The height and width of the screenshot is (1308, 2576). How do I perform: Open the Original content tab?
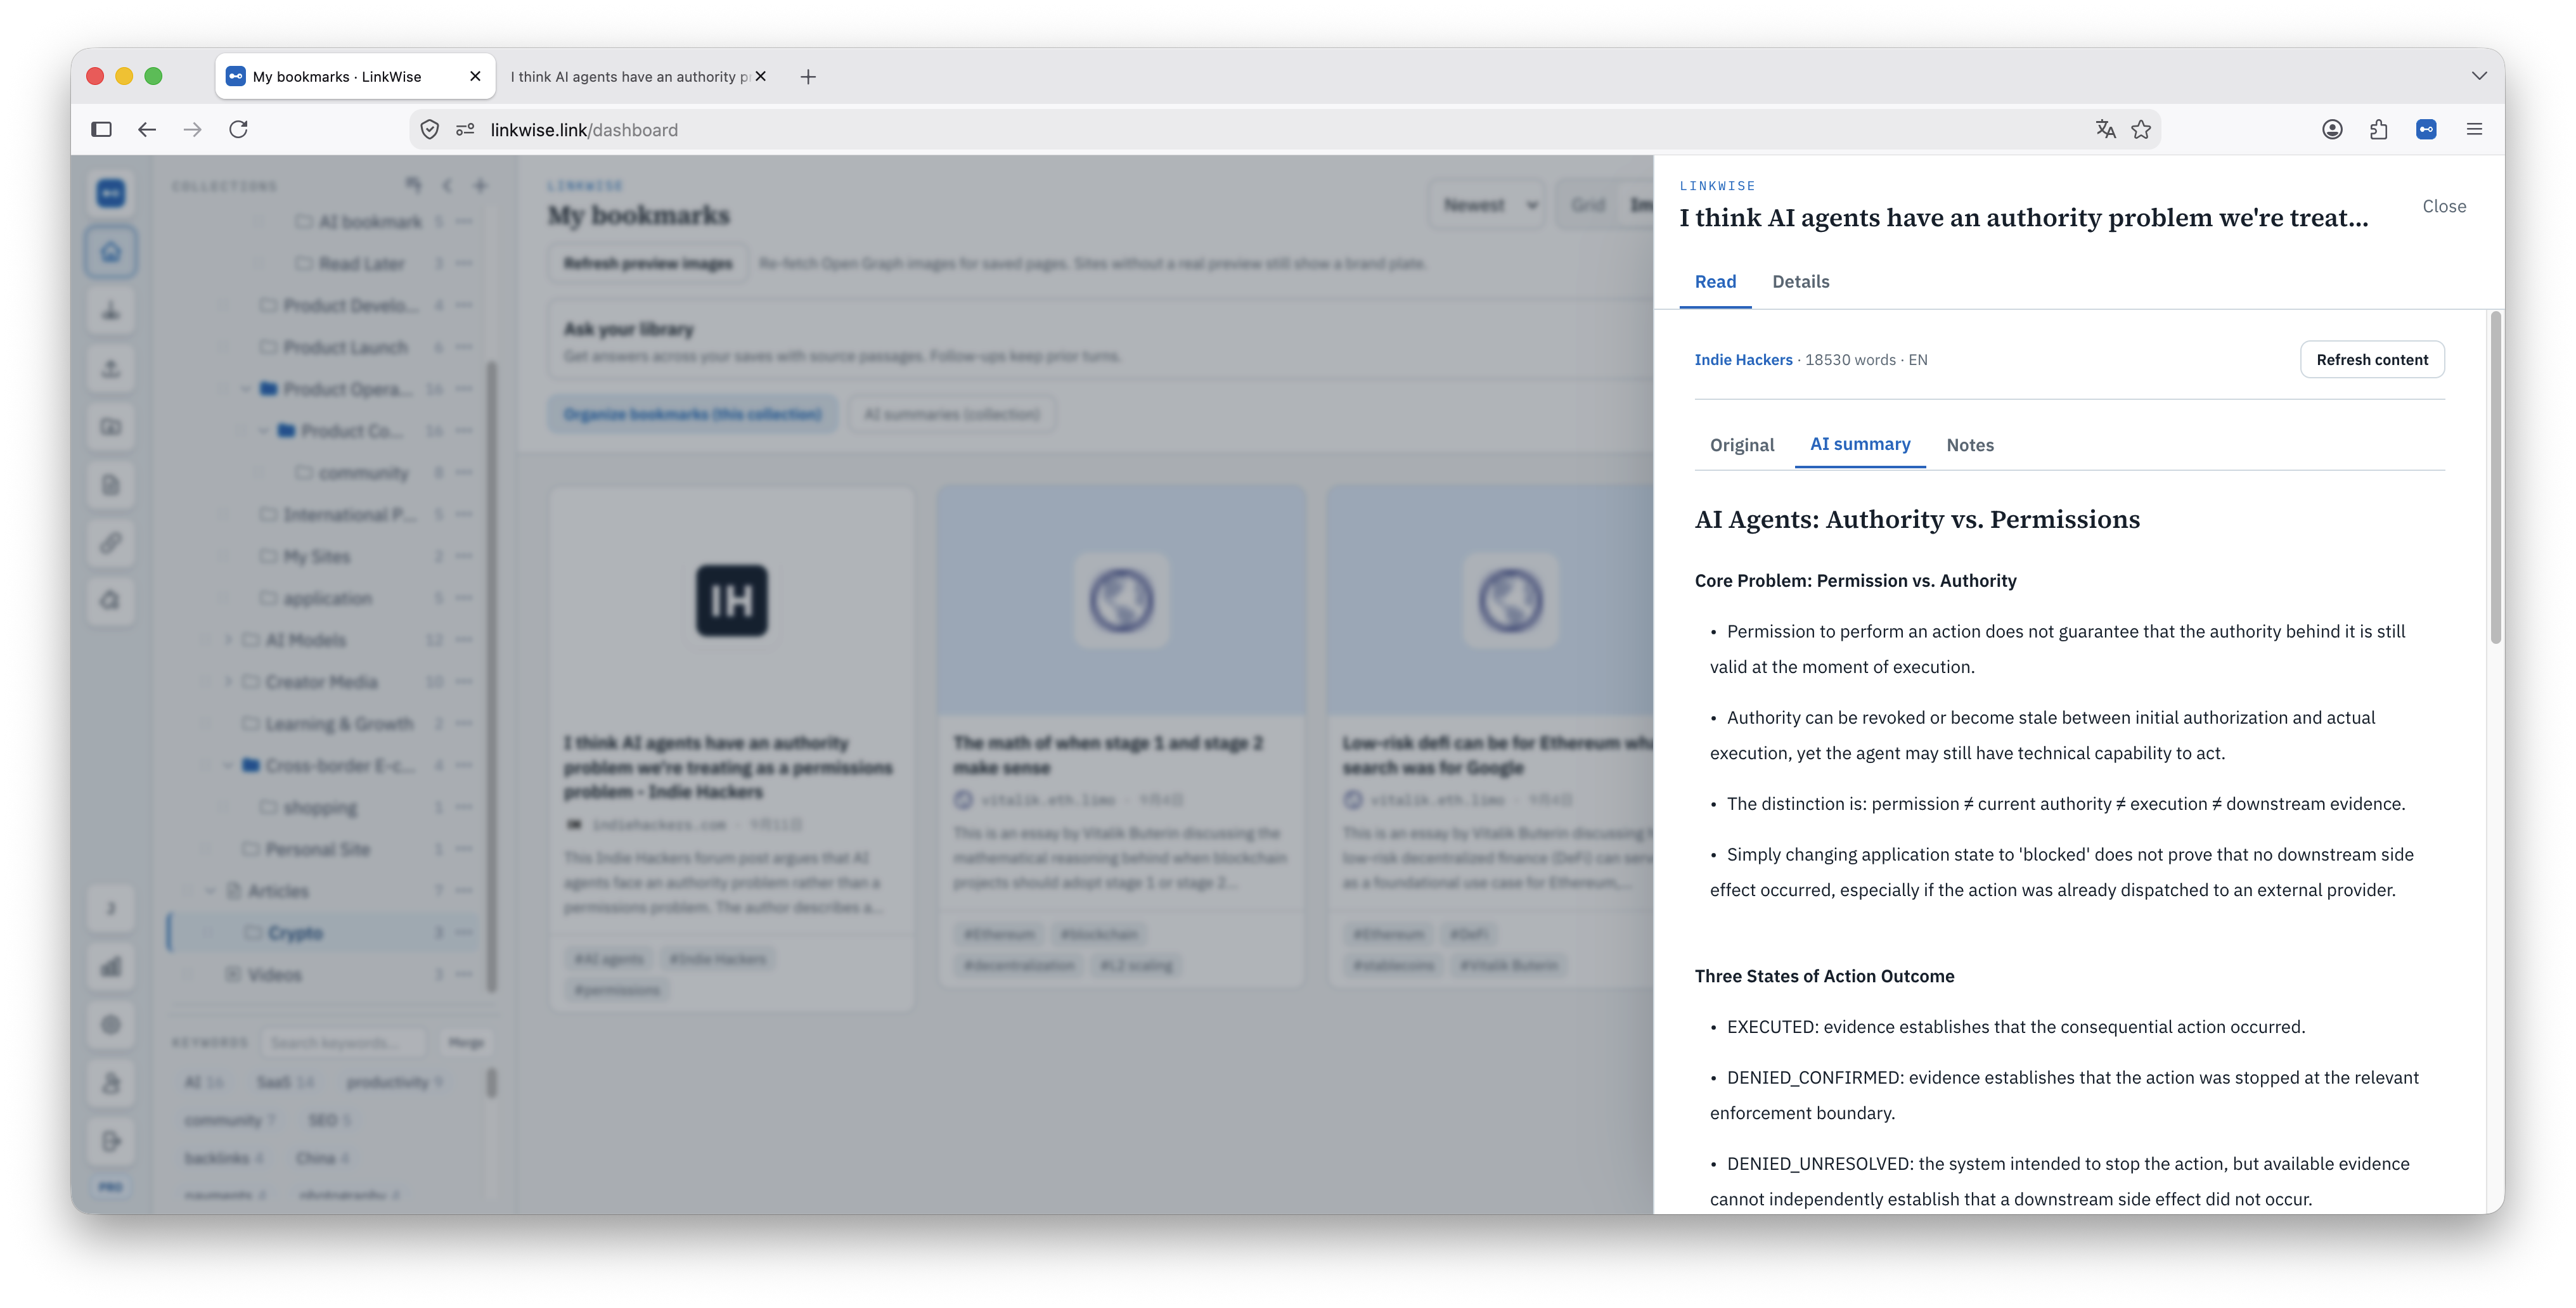pos(1742,445)
